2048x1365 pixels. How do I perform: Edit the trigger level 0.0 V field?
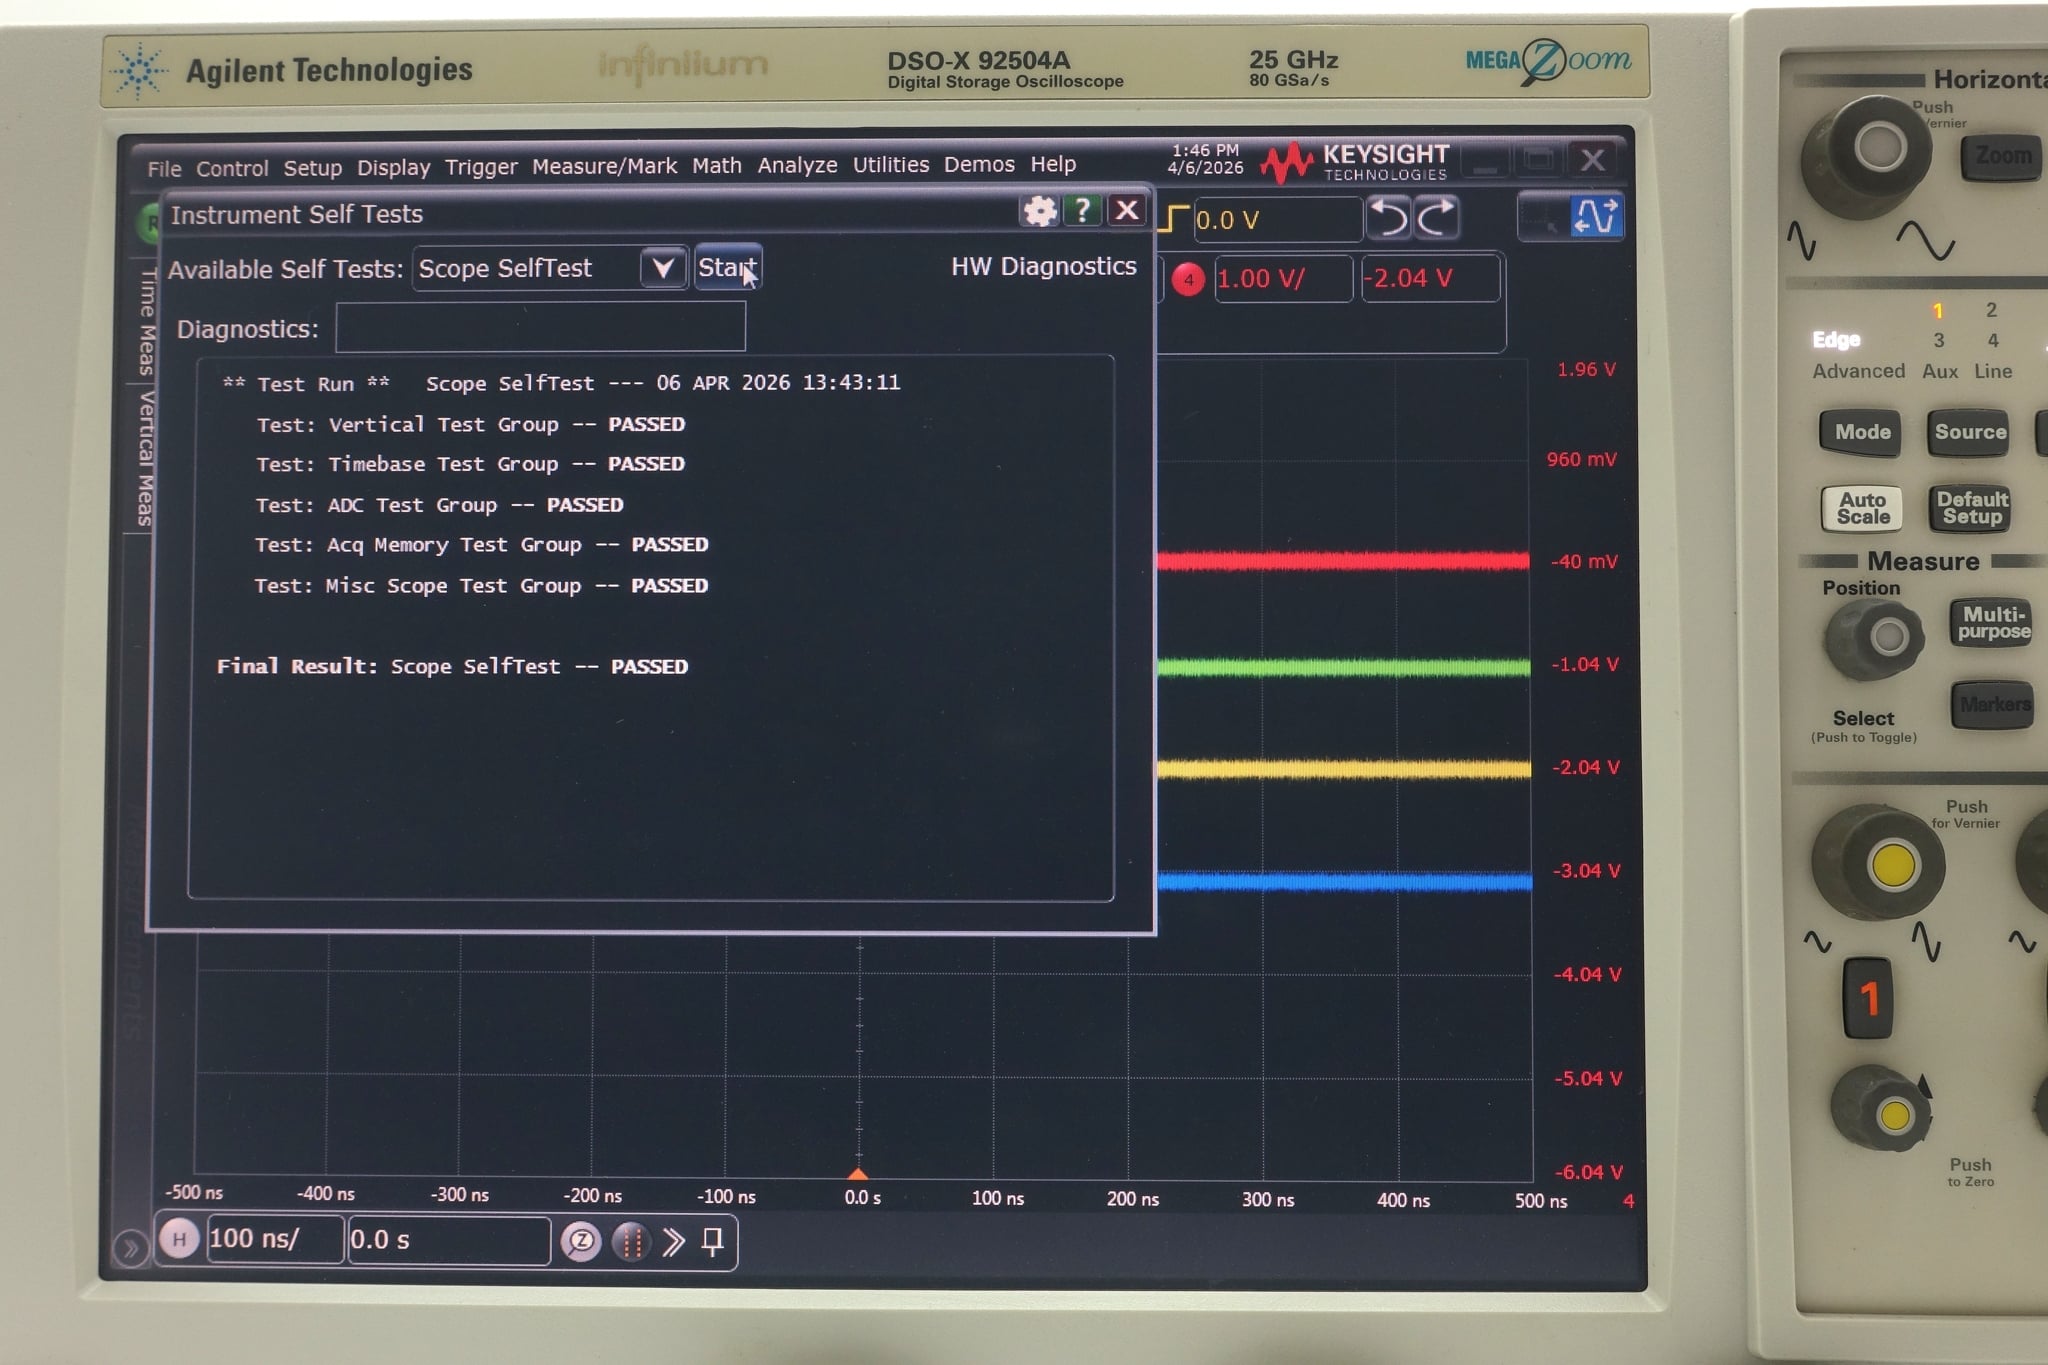pyautogui.click(x=1277, y=220)
